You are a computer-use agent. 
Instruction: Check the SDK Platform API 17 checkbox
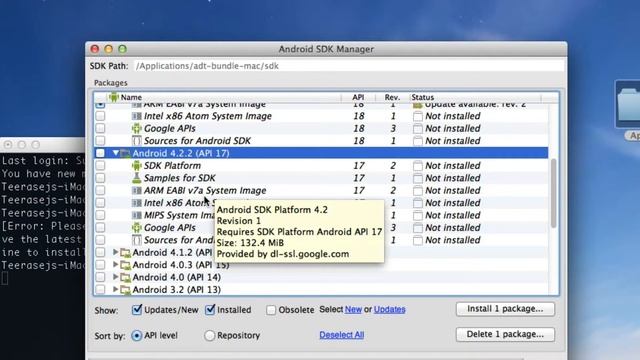pyautogui.click(x=100, y=166)
